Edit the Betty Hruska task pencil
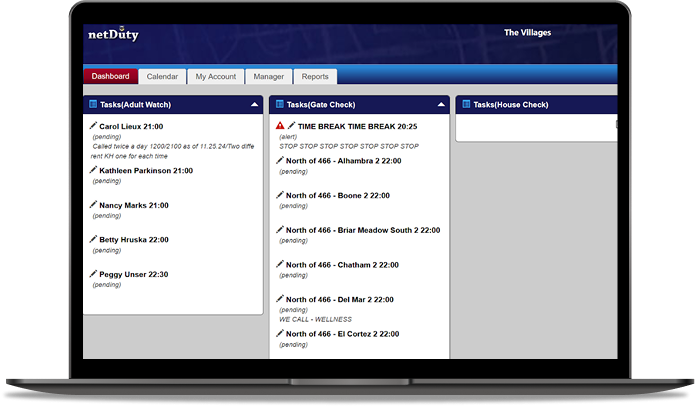 [x=93, y=239]
